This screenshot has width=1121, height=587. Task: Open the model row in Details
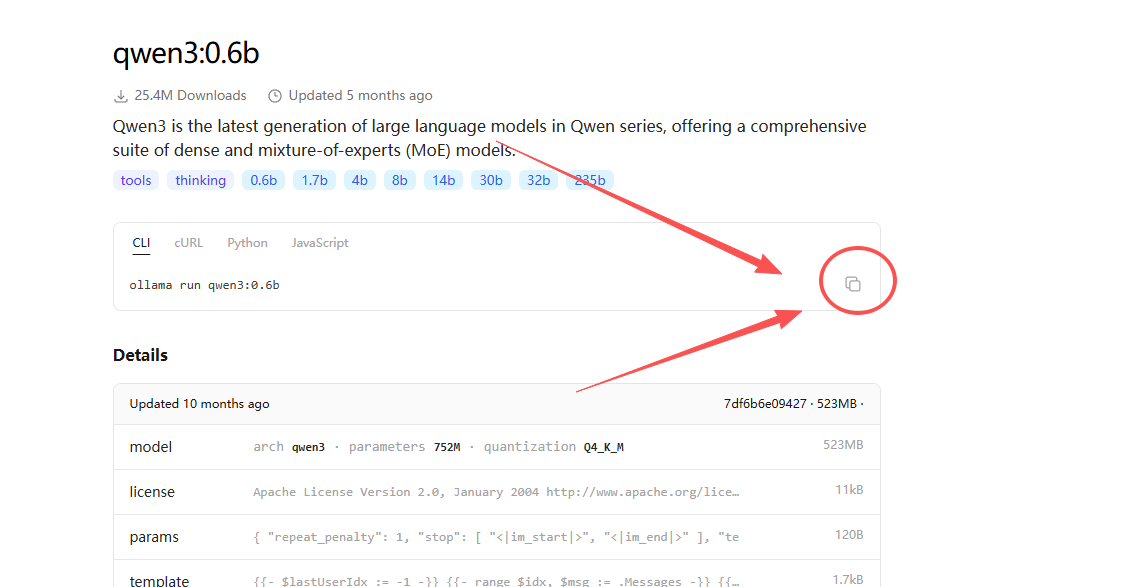[x=496, y=447]
